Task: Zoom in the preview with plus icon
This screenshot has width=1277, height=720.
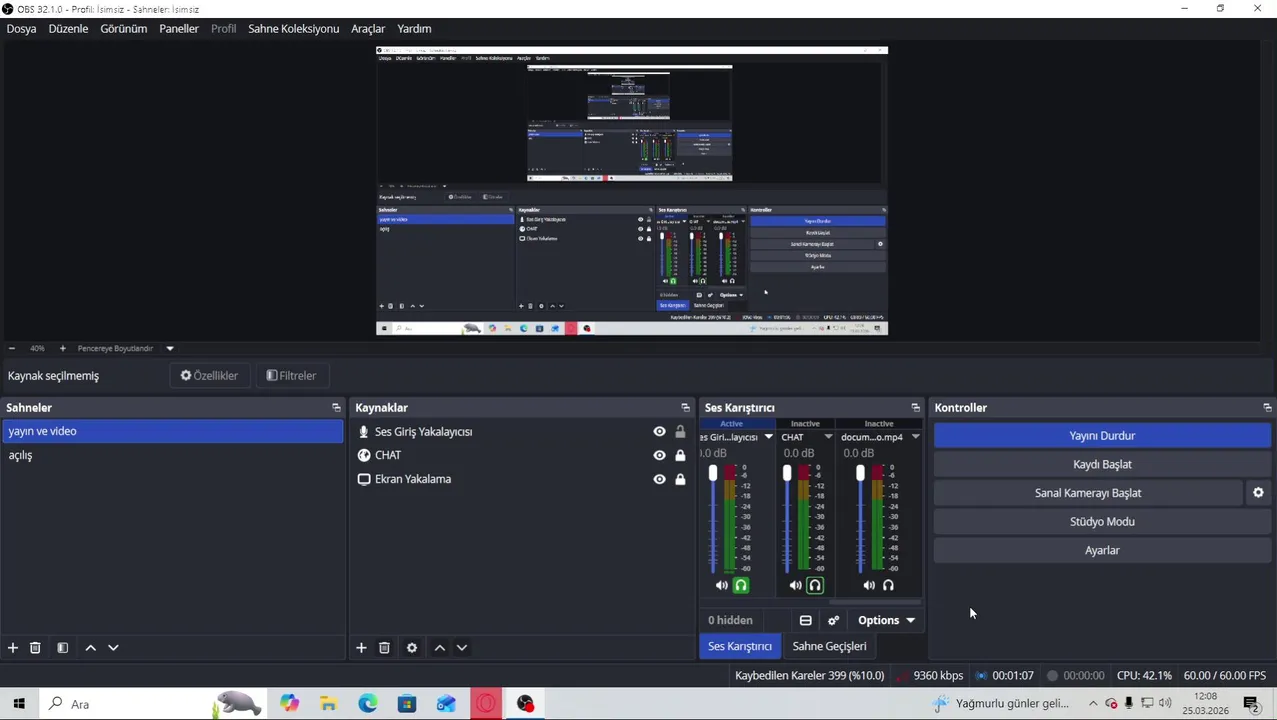Action: [62, 348]
